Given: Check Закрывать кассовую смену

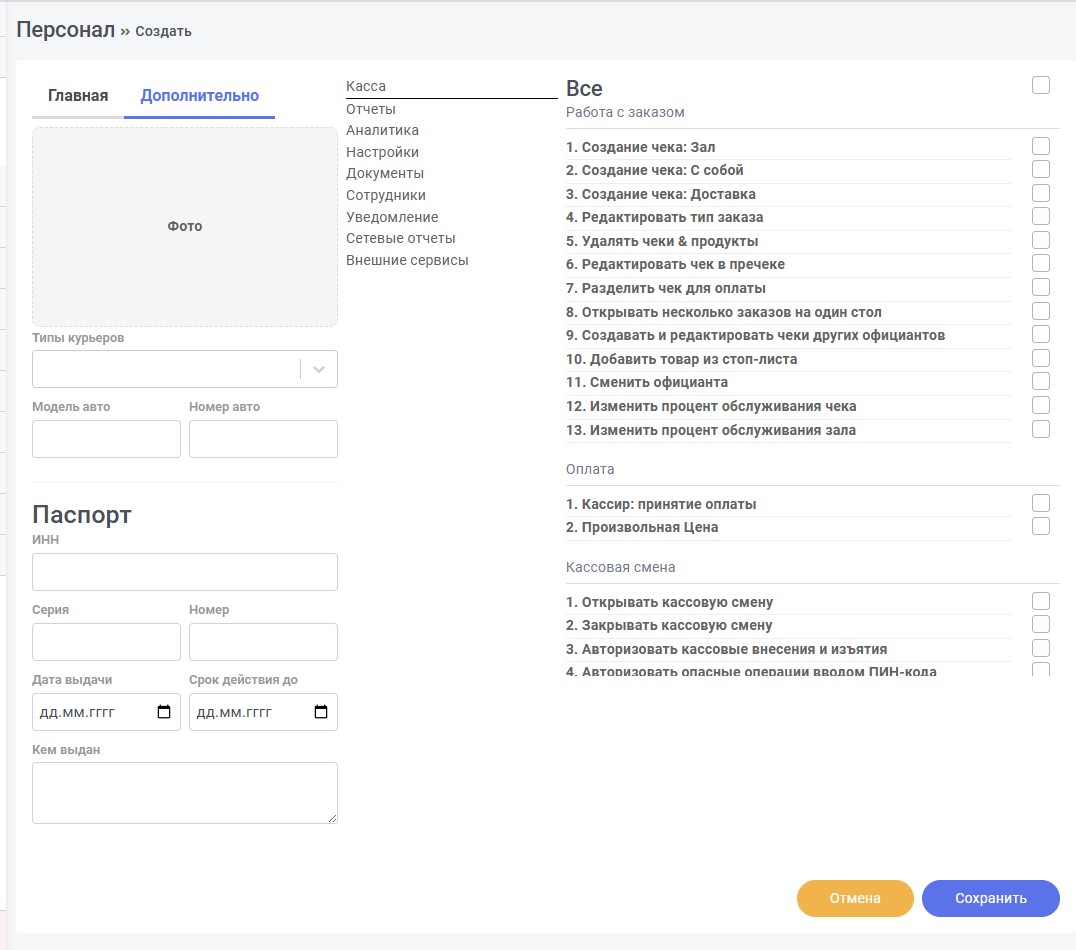Looking at the screenshot, I should (x=1041, y=625).
